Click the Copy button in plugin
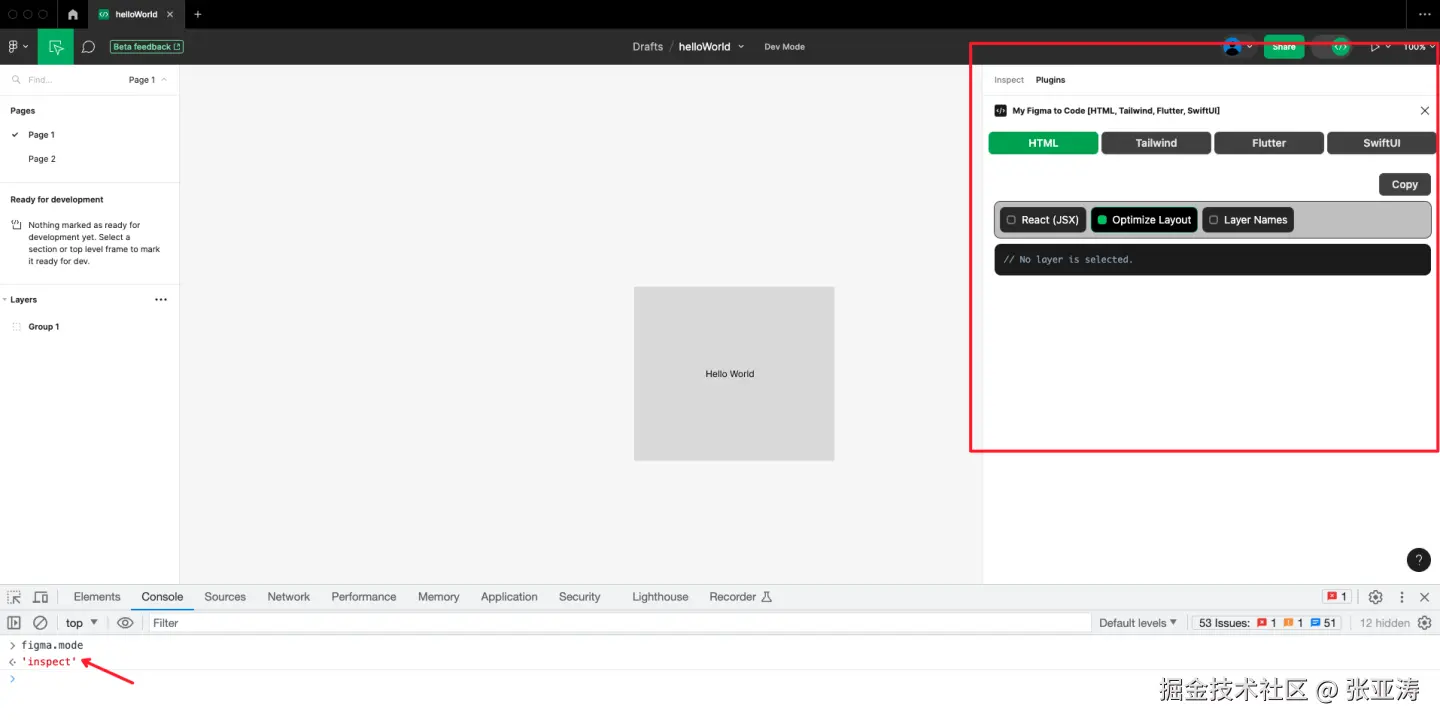The width and height of the screenshot is (1440, 724). point(1404,184)
